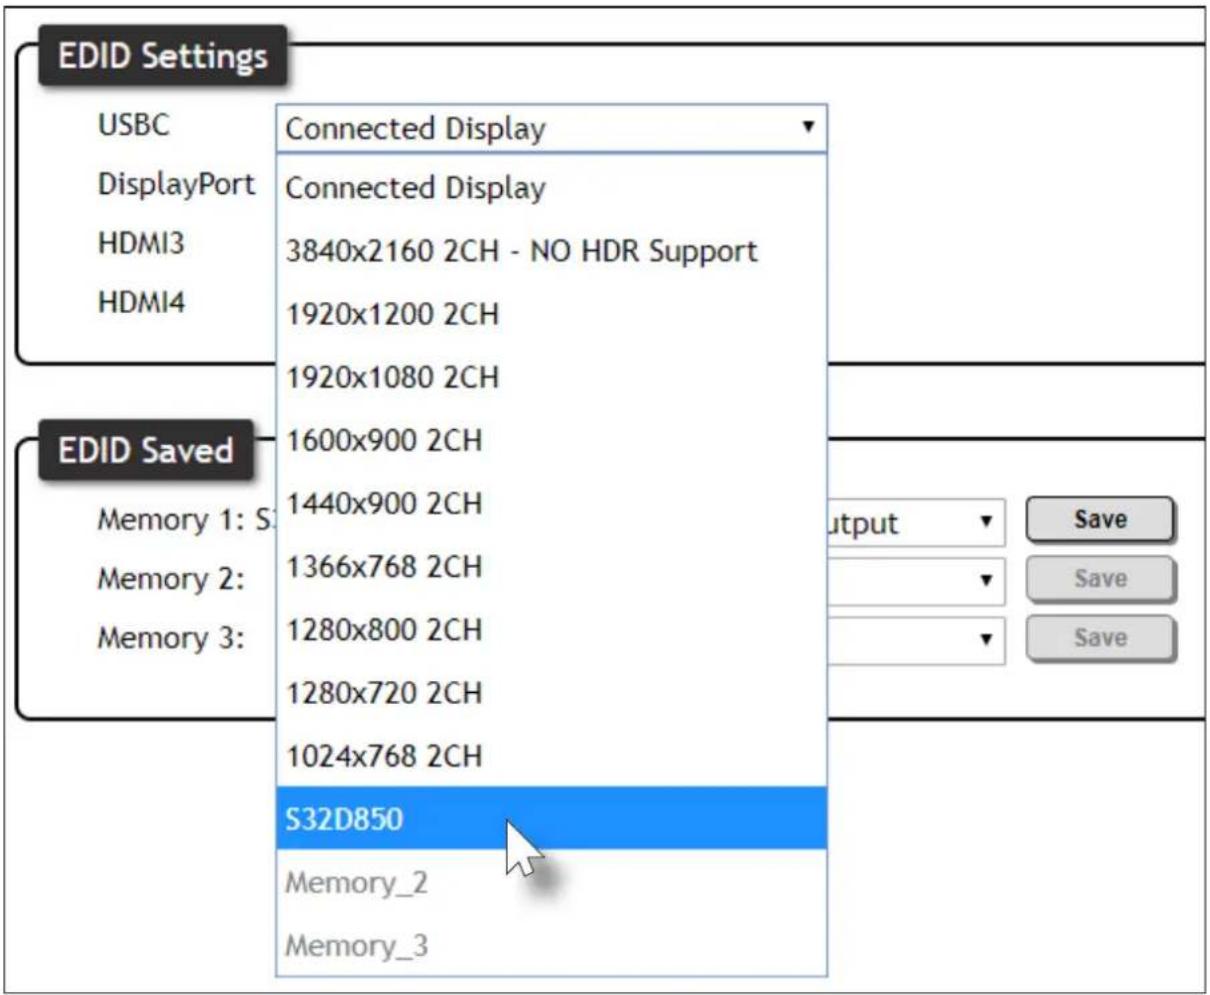Choose 1024x768 2CH option
Screen dimensions: 1210x995
[551, 755]
